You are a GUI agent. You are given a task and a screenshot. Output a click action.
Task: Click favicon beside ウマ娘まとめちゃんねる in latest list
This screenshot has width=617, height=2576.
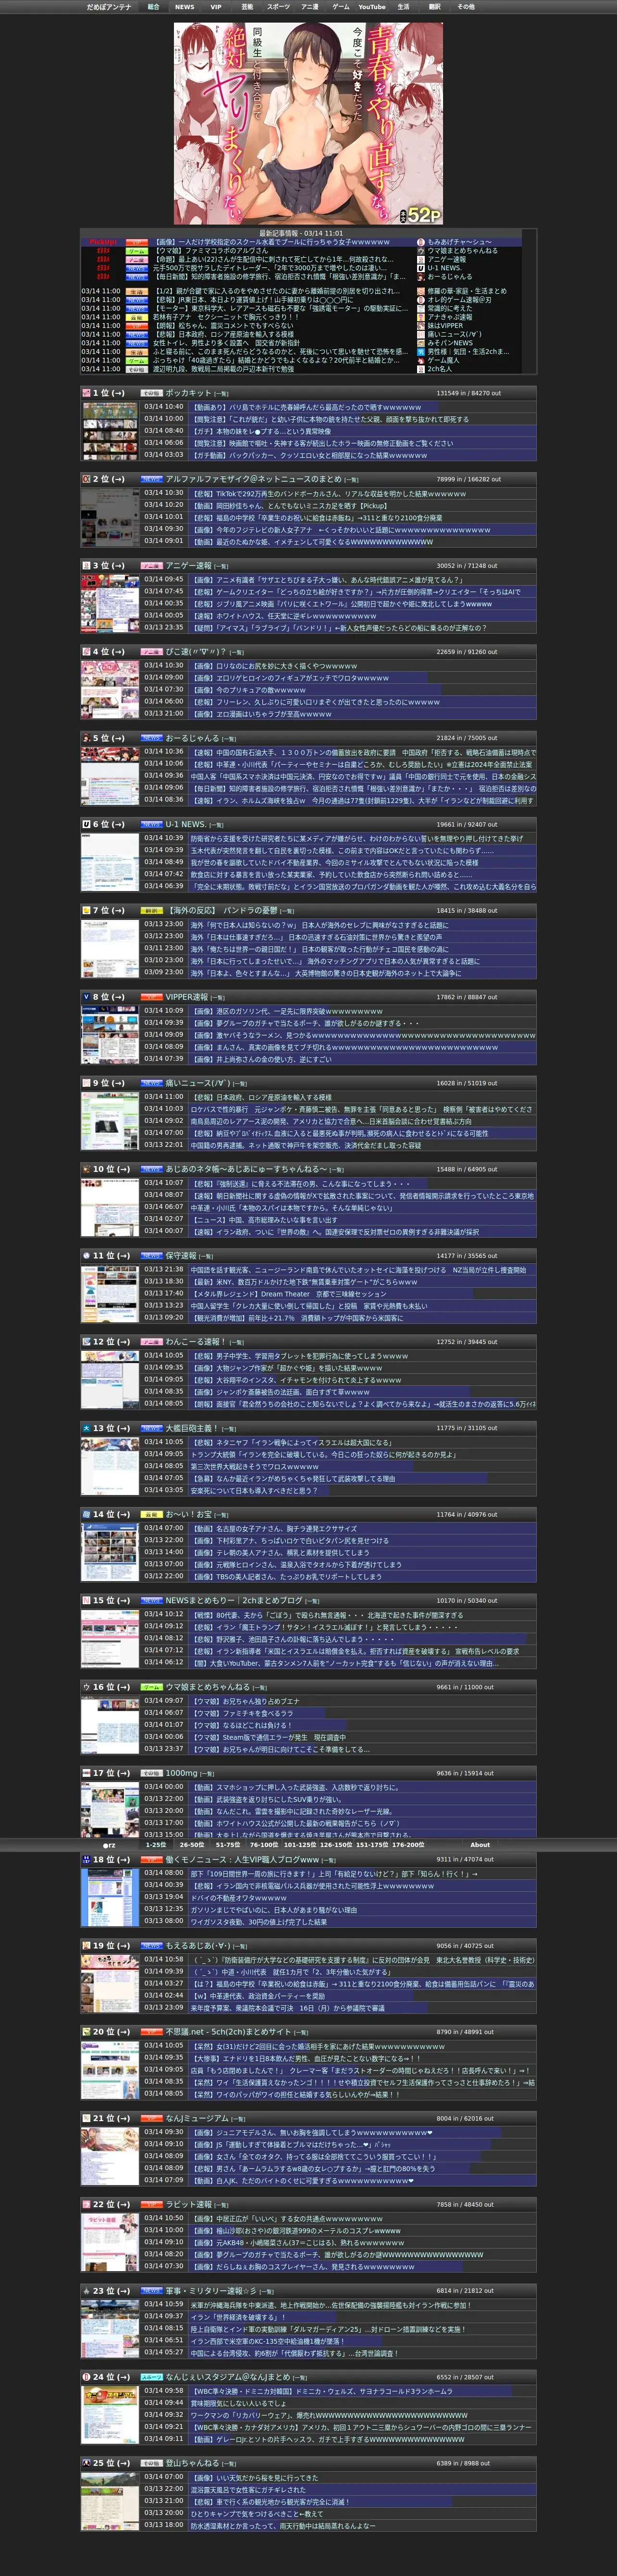coord(421,251)
